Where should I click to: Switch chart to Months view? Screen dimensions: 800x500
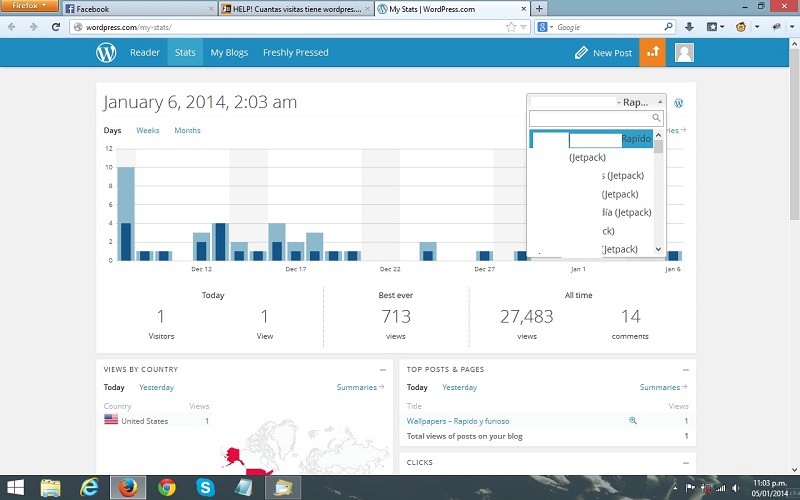[187, 131]
